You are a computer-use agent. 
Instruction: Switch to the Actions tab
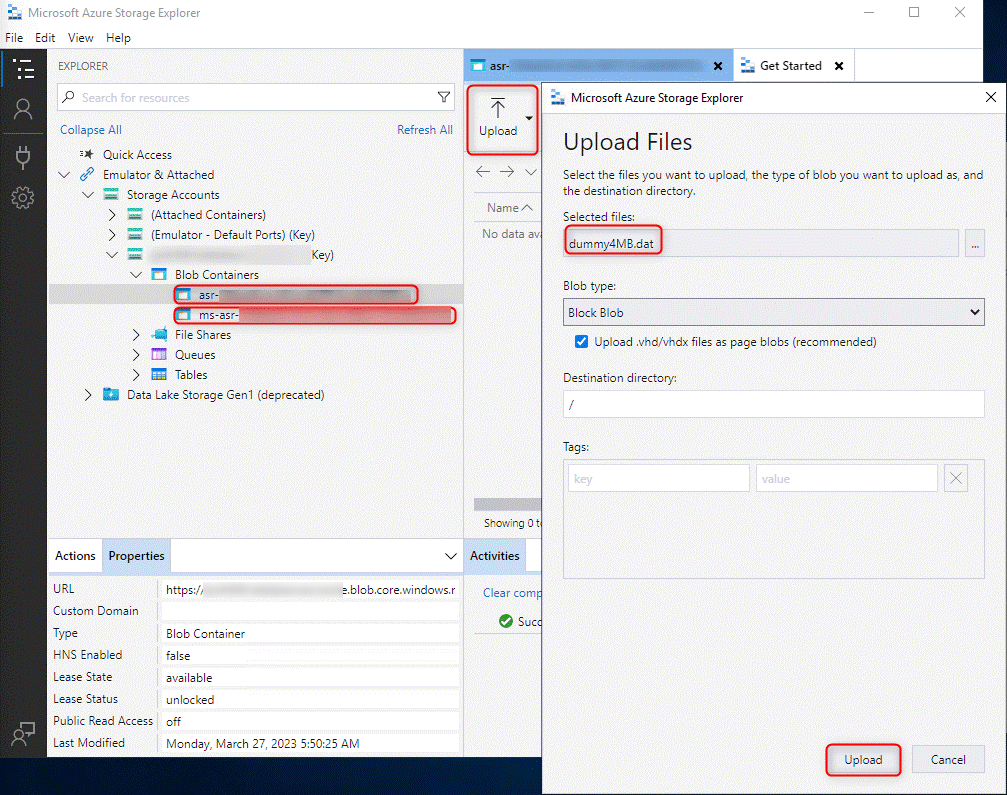click(x=75, y=556)
